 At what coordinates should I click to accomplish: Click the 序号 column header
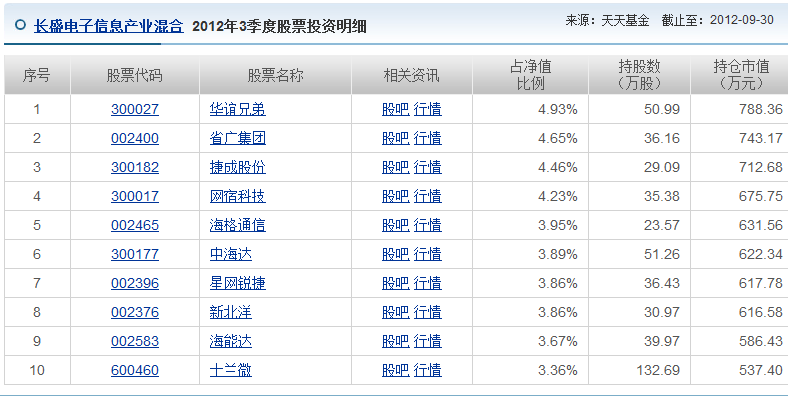(37, 75)
